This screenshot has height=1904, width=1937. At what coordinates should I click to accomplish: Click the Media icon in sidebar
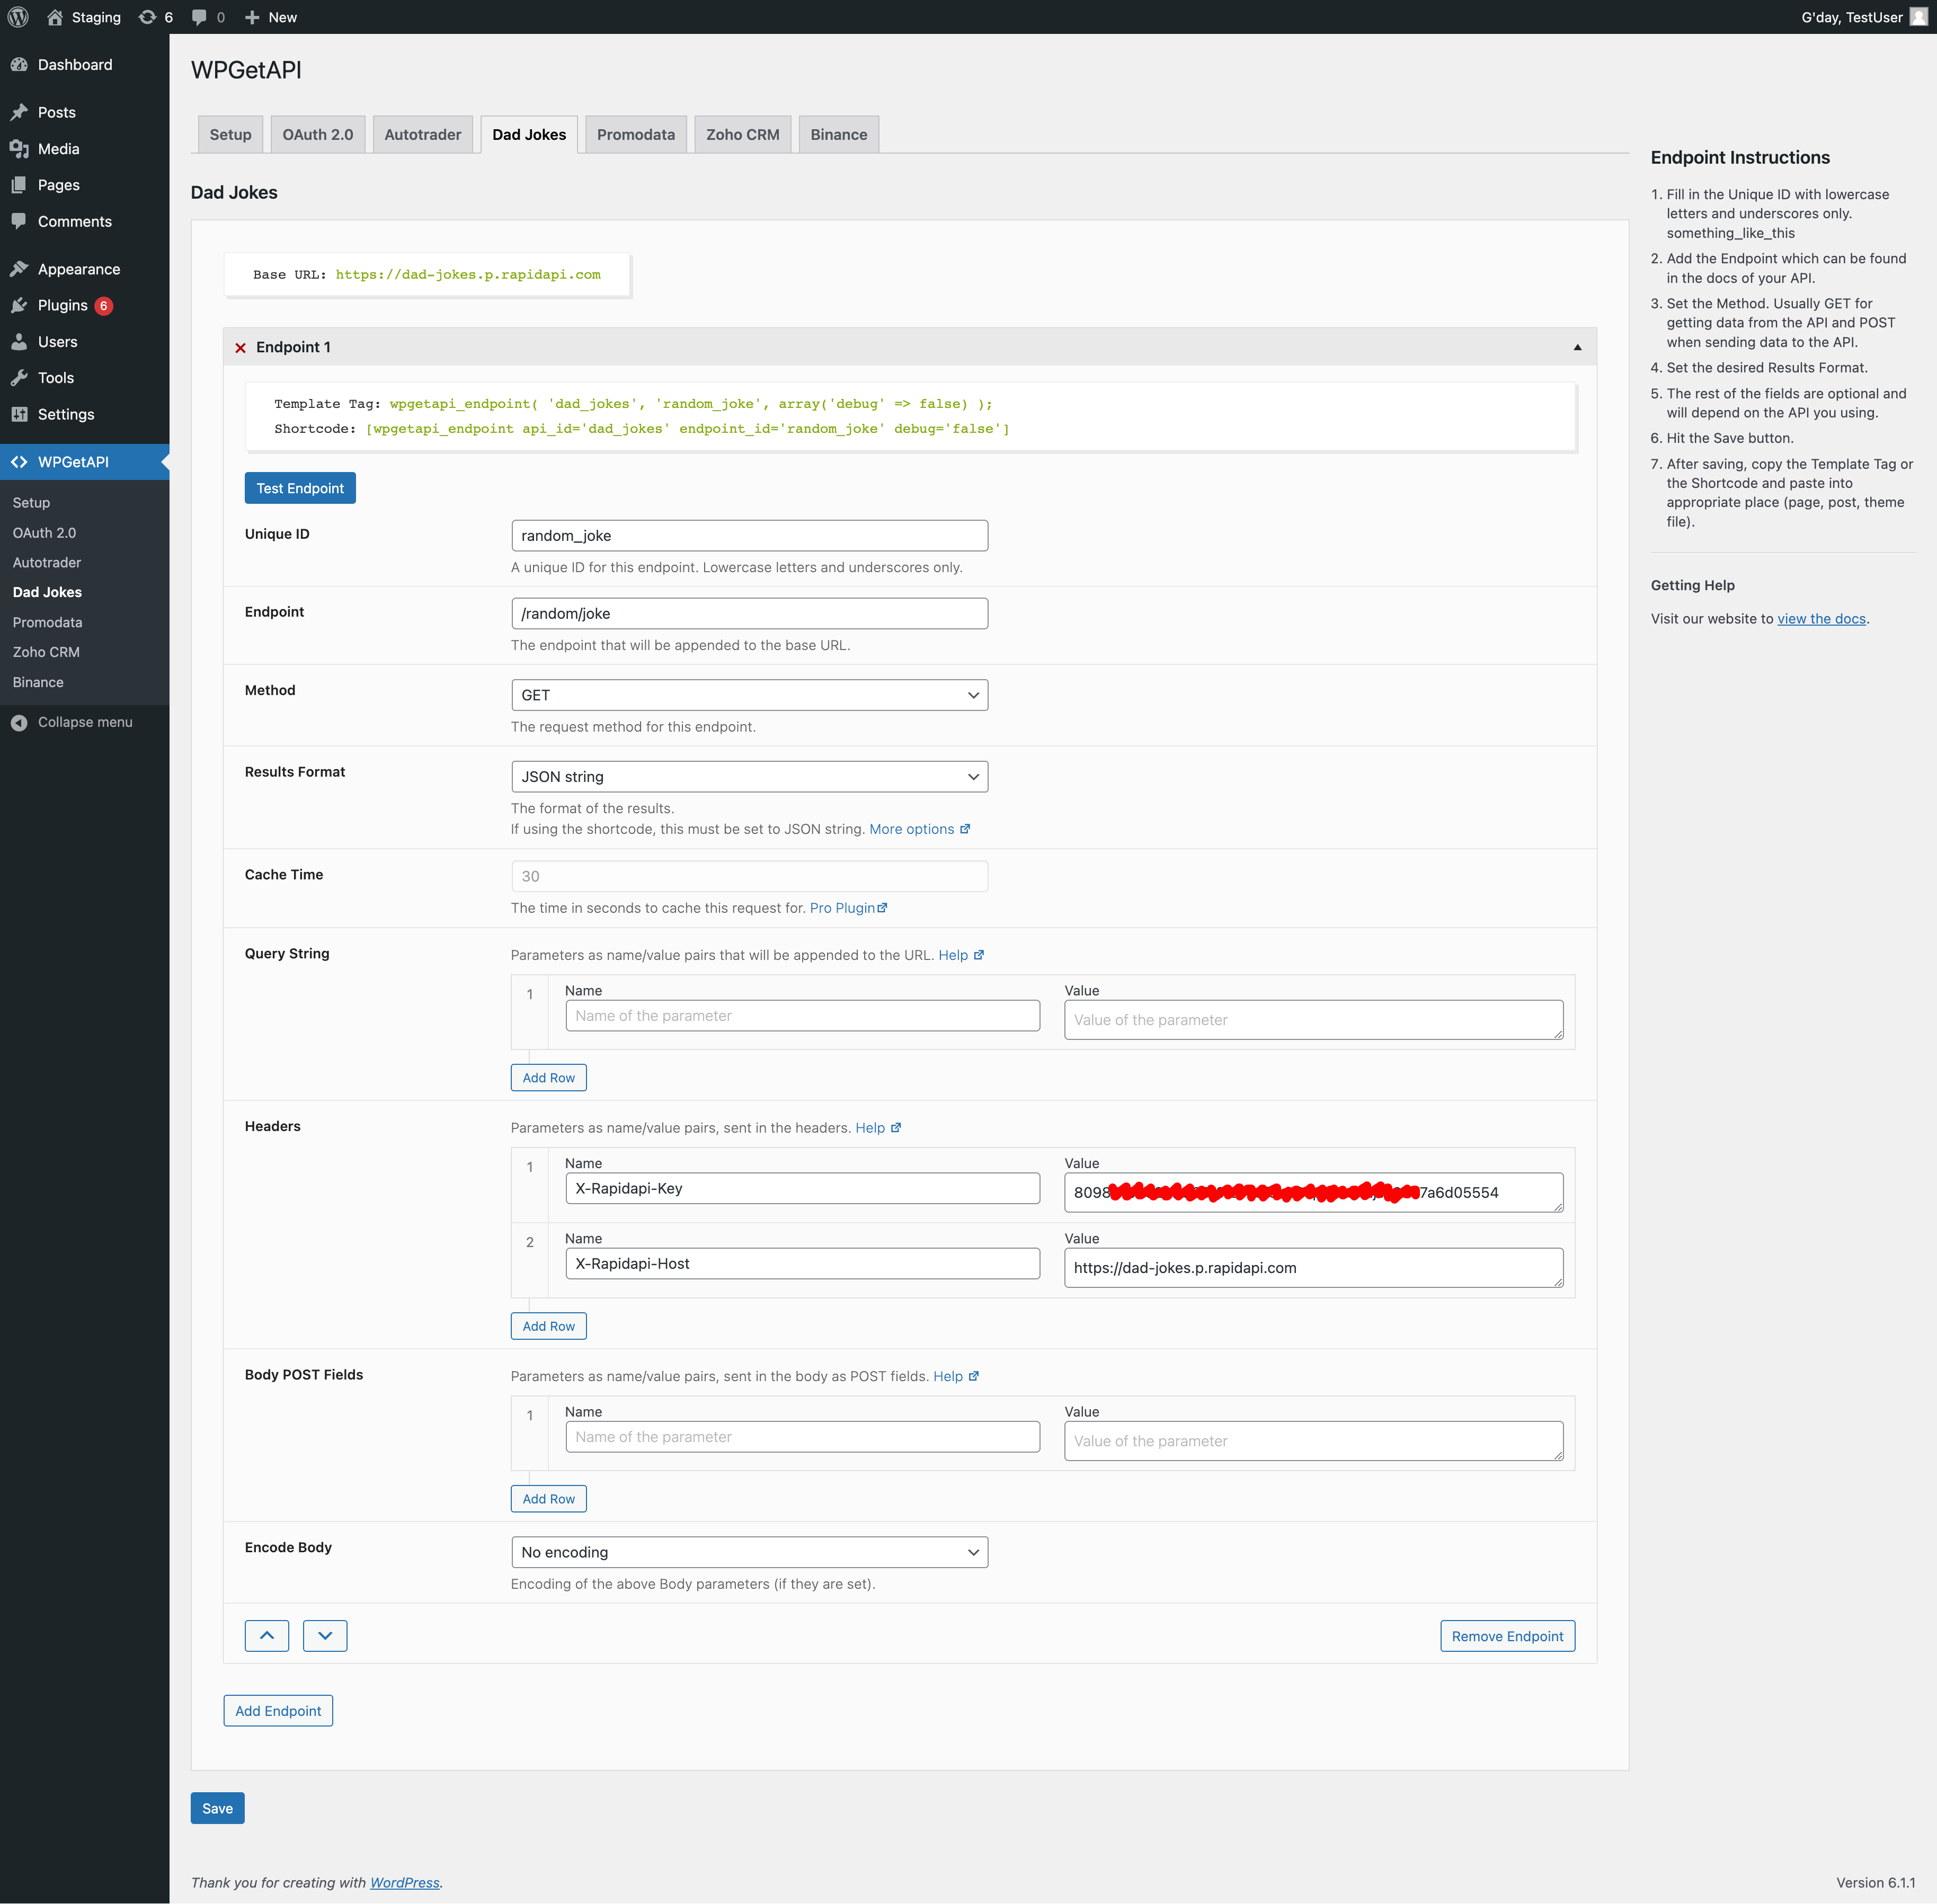(x=19, y=149)
